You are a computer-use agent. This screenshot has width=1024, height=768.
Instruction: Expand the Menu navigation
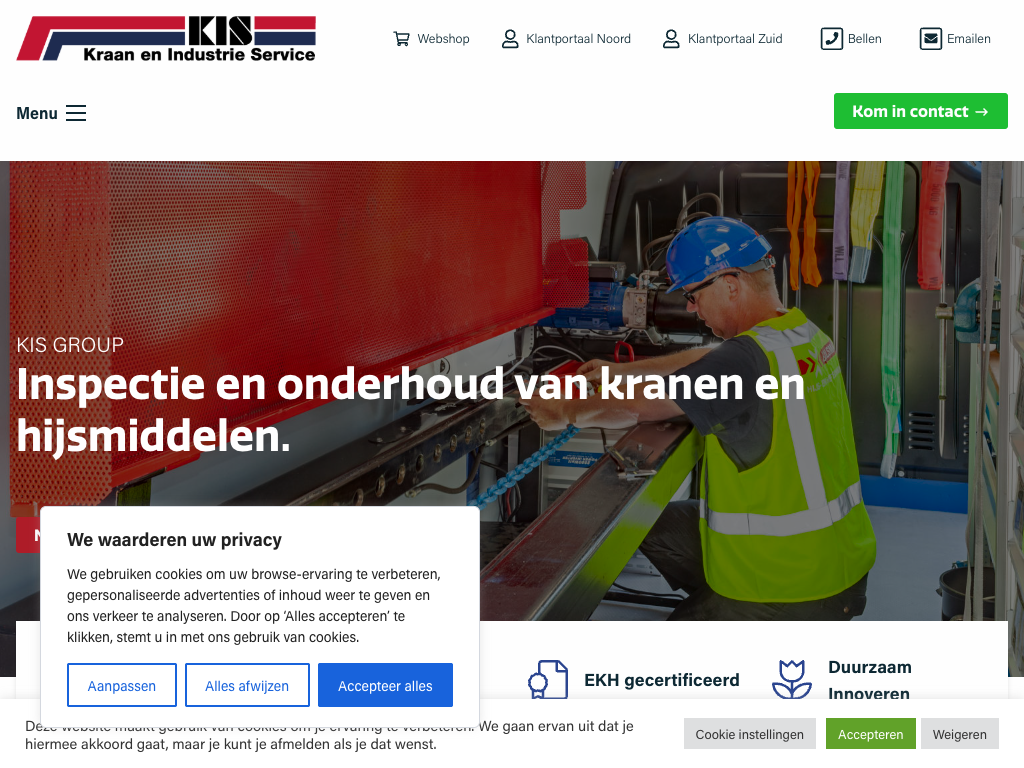click(51, 113)
